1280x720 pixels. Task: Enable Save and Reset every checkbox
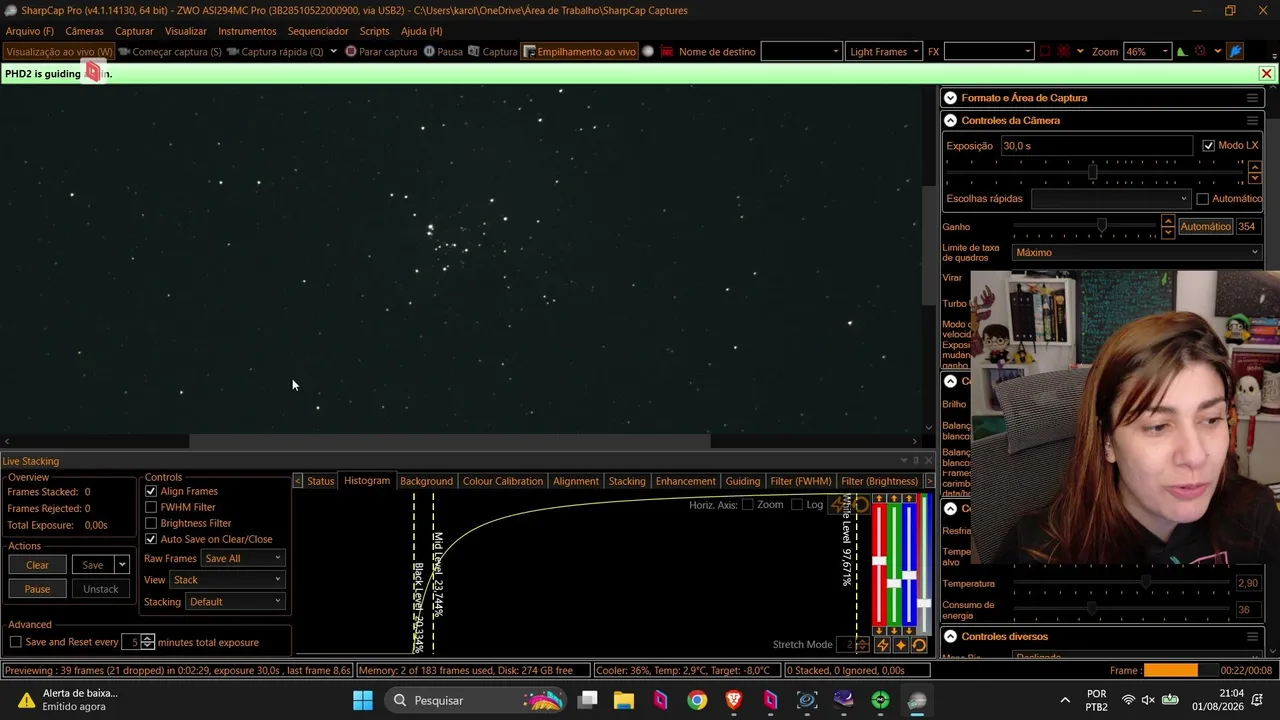[x=15, y=642]
